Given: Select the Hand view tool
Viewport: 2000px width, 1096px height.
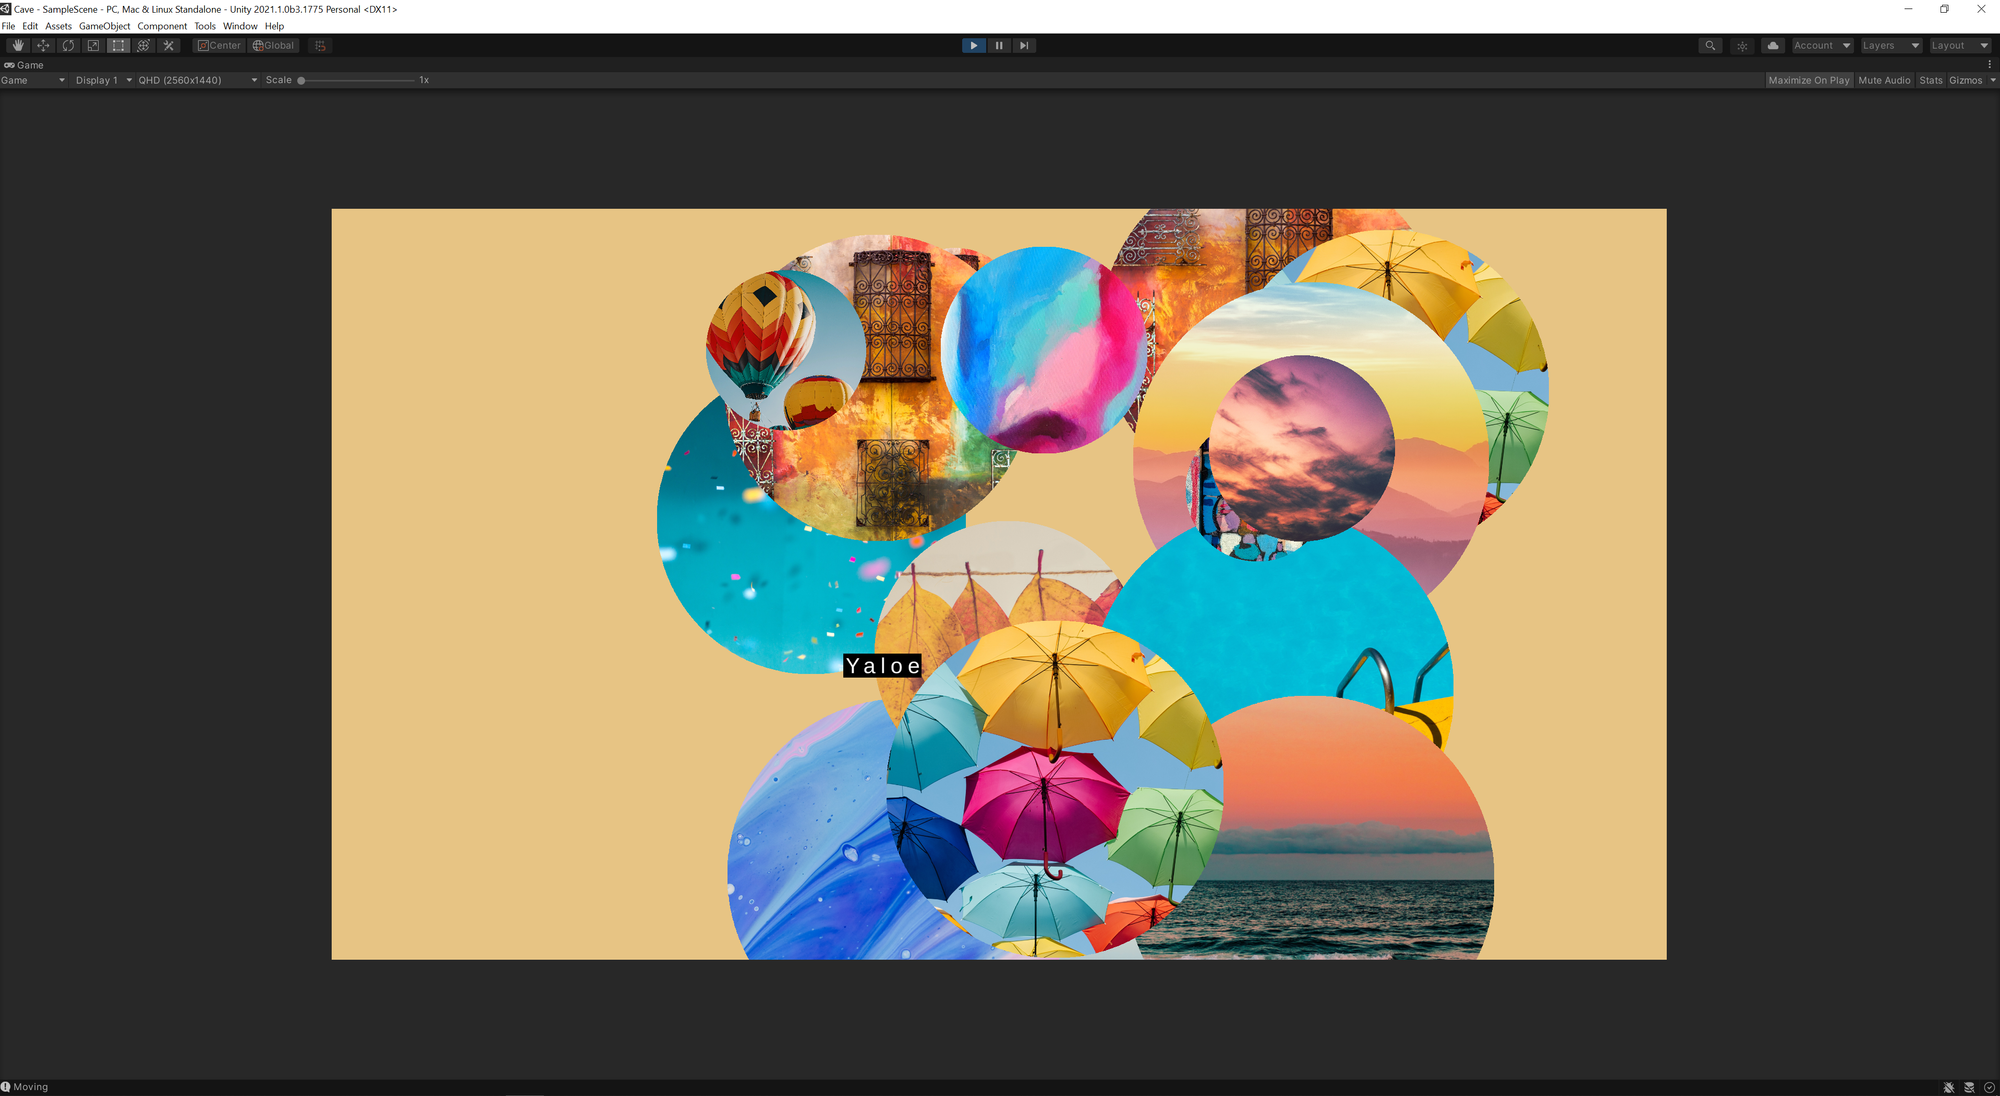Looking at the screenshot, I should [x=18, y=46].
